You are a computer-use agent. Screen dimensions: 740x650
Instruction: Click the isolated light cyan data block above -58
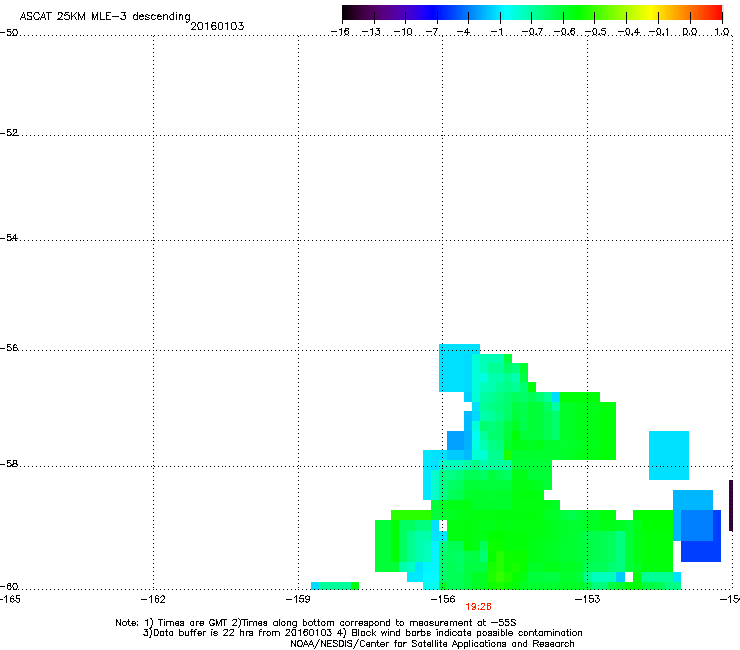[669, 455]
